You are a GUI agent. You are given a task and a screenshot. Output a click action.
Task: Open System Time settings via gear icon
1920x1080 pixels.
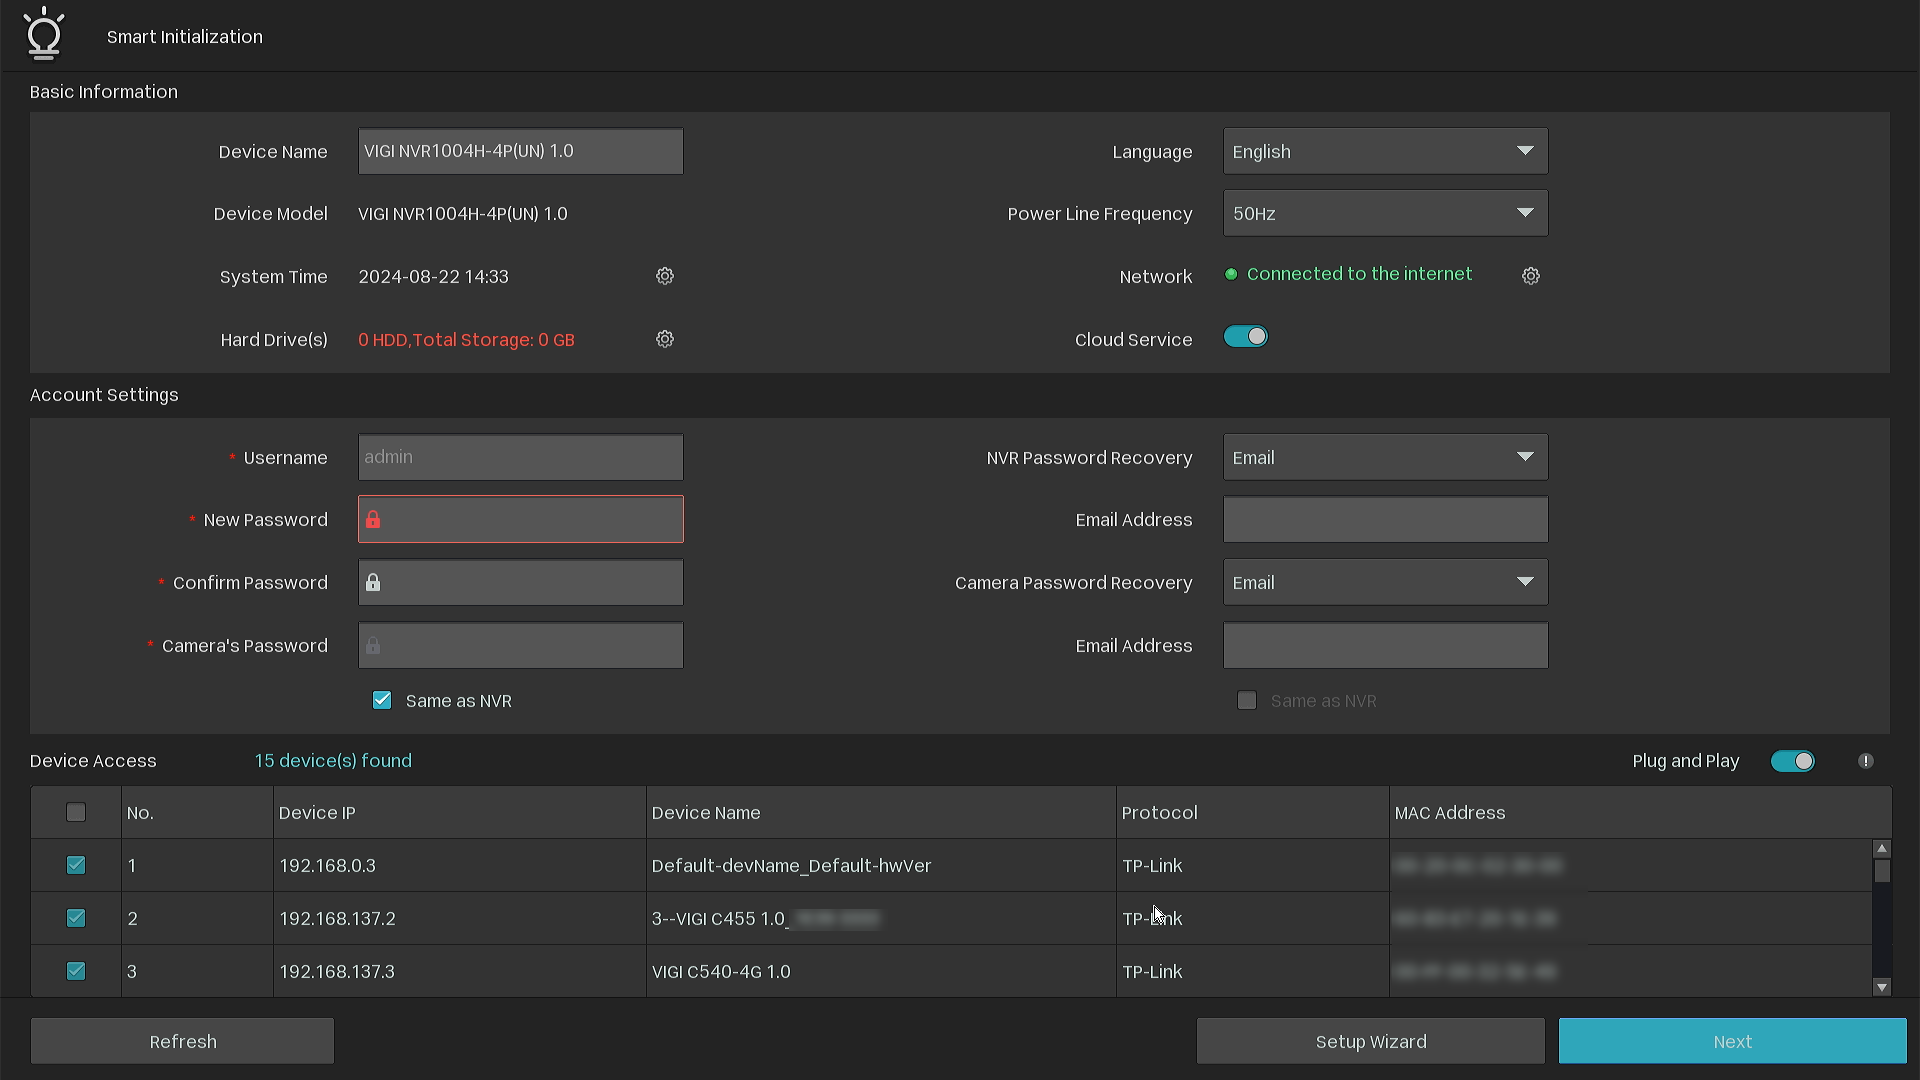664,276
